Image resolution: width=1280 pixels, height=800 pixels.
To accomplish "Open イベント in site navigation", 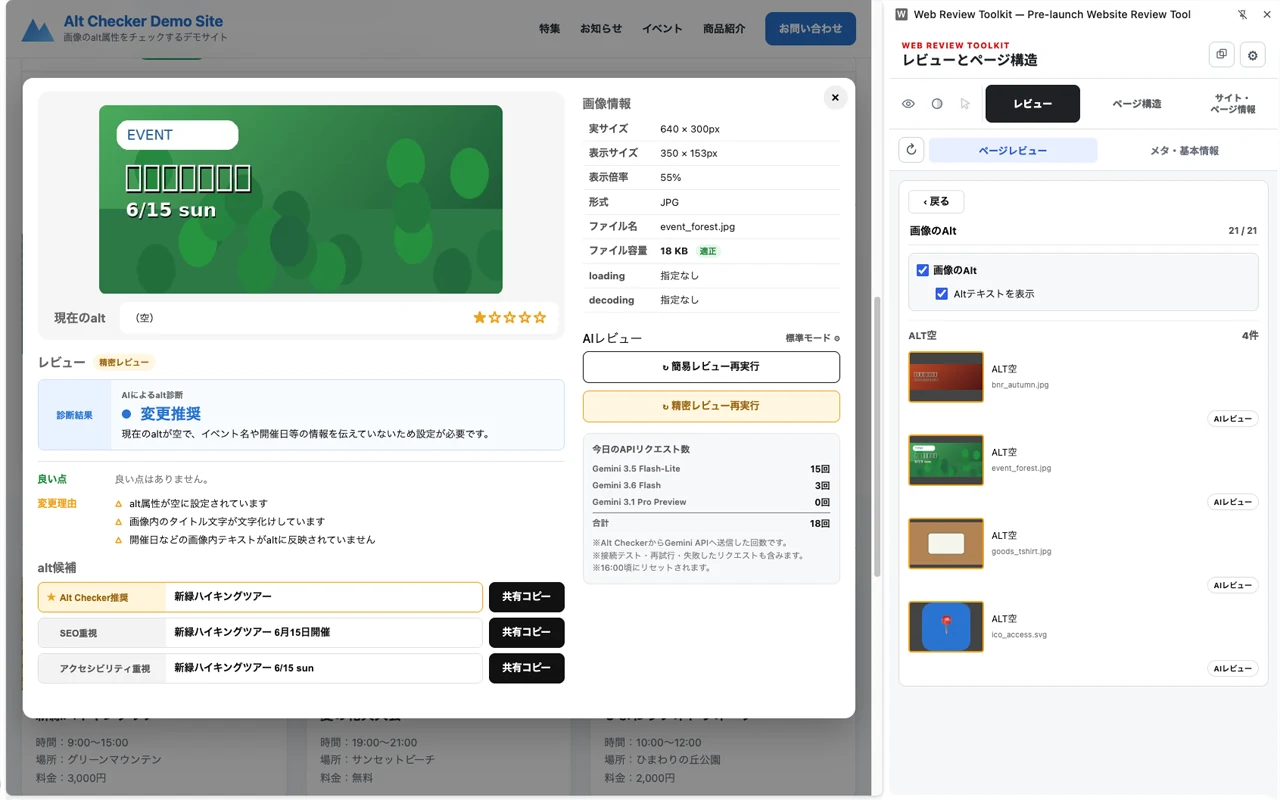I will tap(662, 29).
